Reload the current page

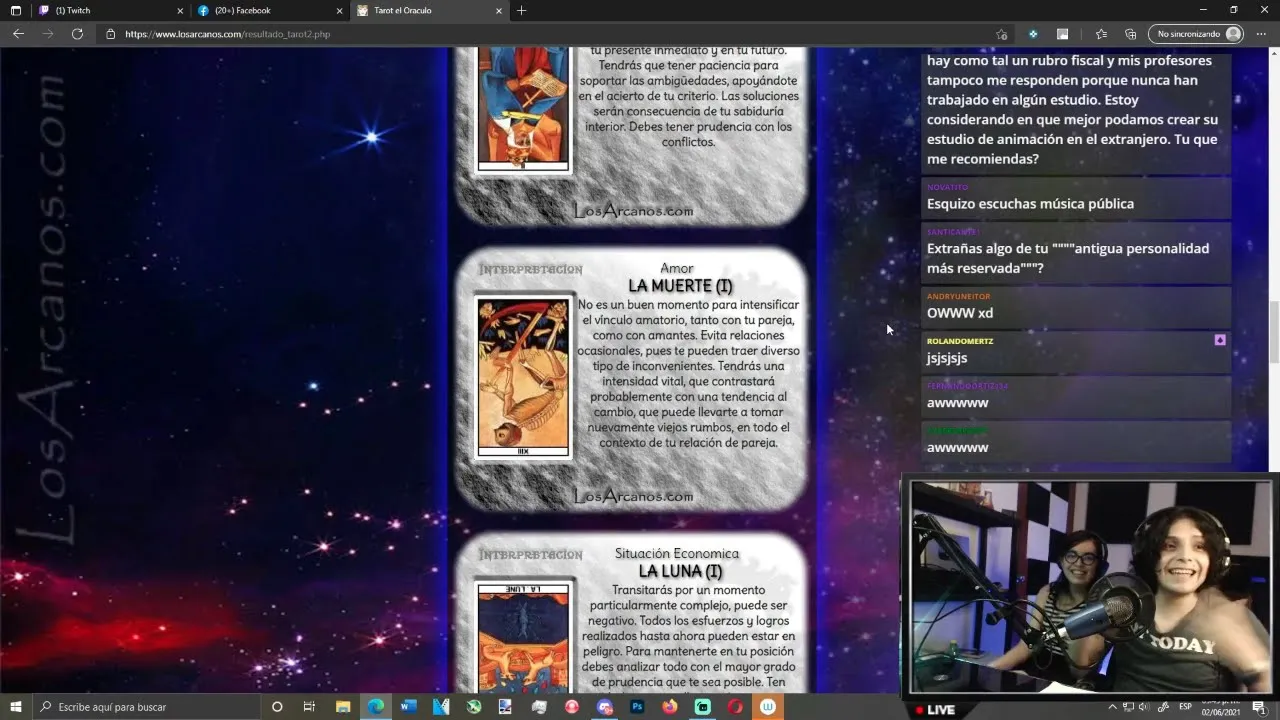pos(77,34)
